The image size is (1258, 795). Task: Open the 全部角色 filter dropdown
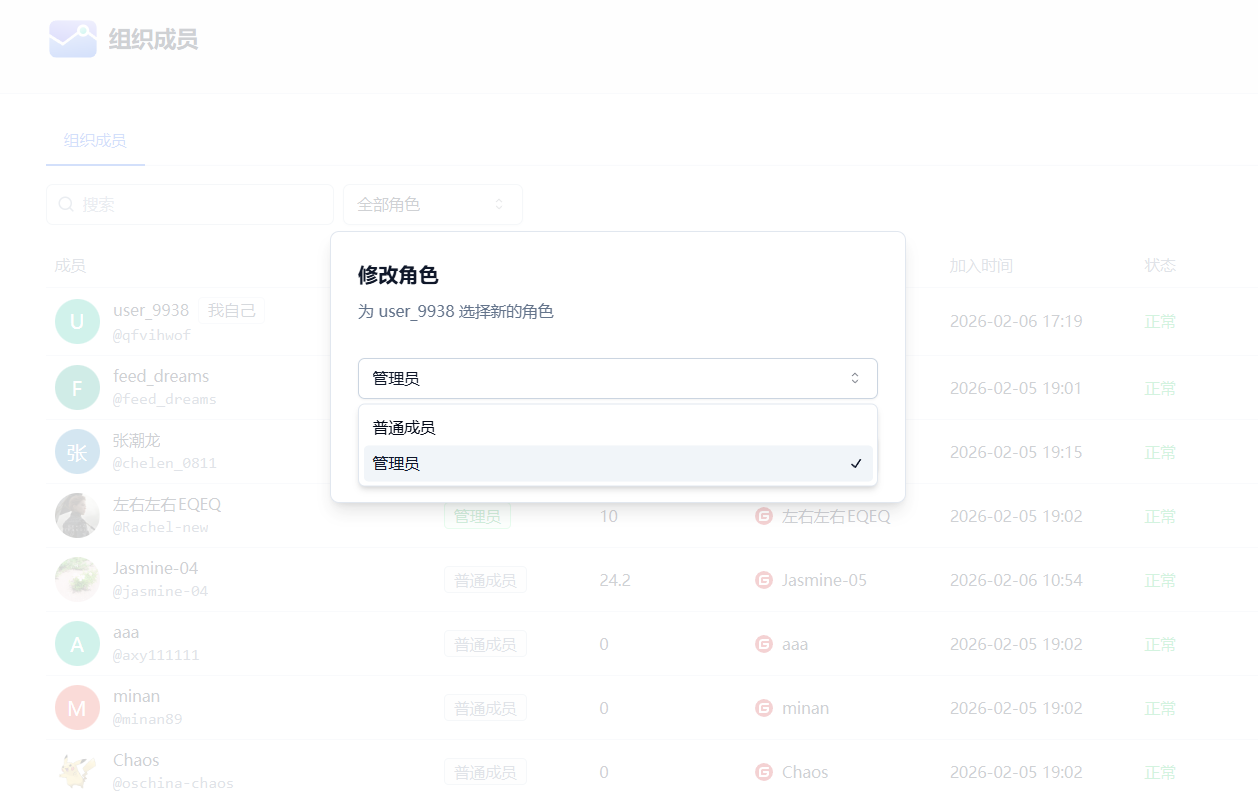[432, 204]
